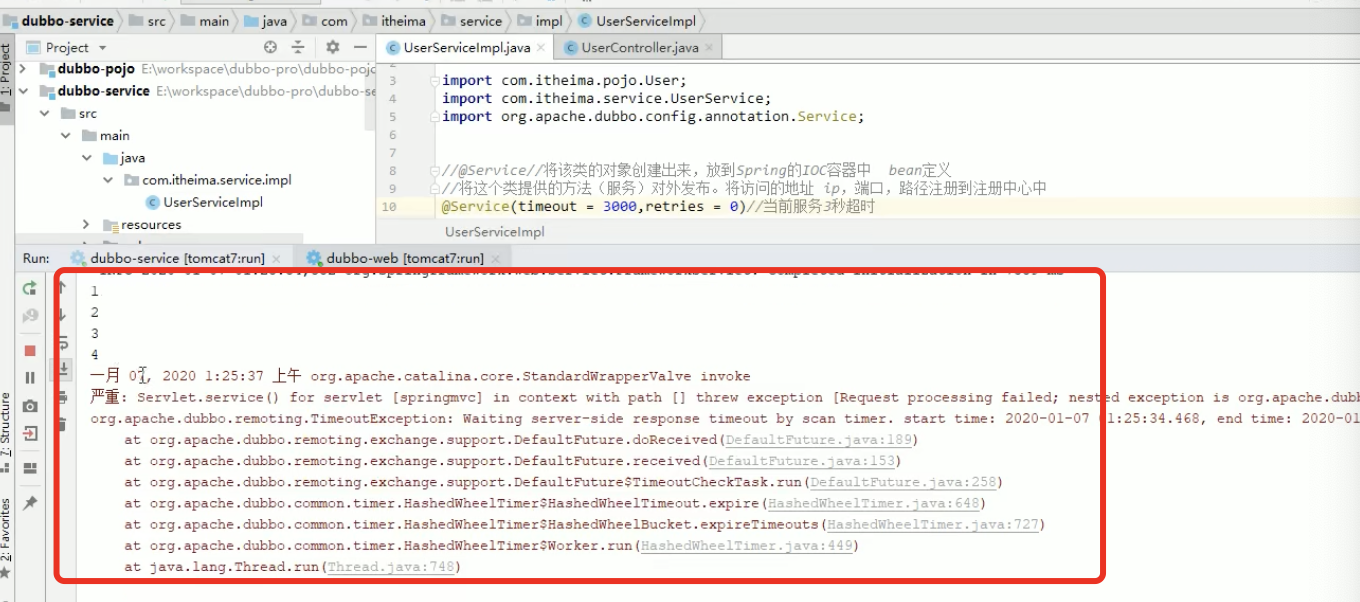
Task: Click UserServiceImpl in navigation bar
Action: pyautogui.click(x=637, y=20)
